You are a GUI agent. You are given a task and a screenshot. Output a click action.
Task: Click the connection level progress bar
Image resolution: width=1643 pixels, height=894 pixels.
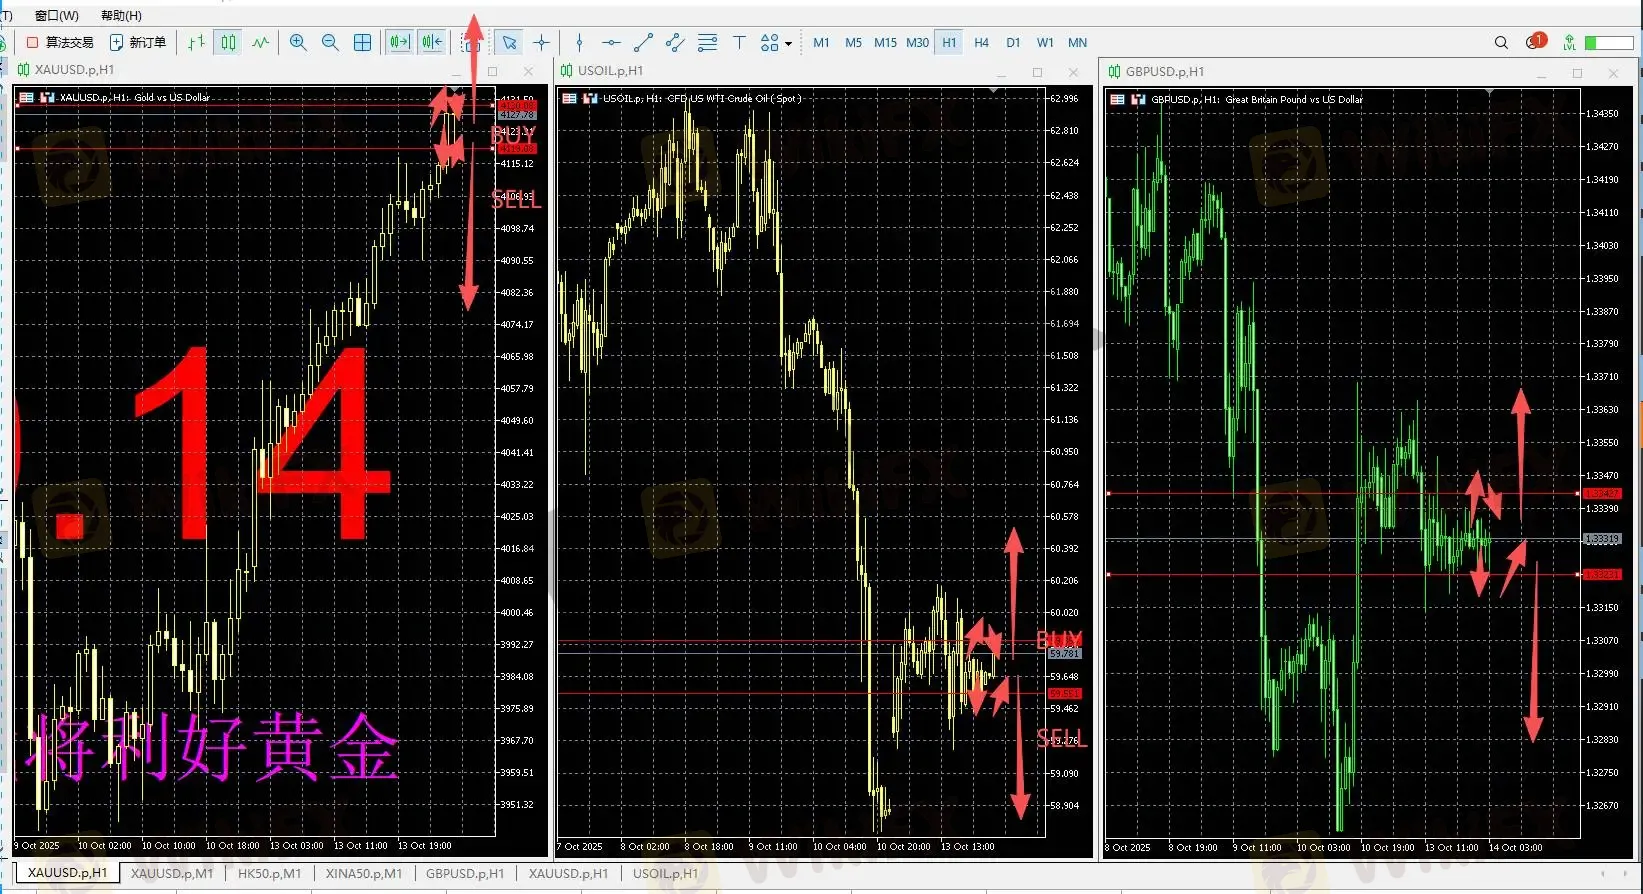pos(1608,42)
